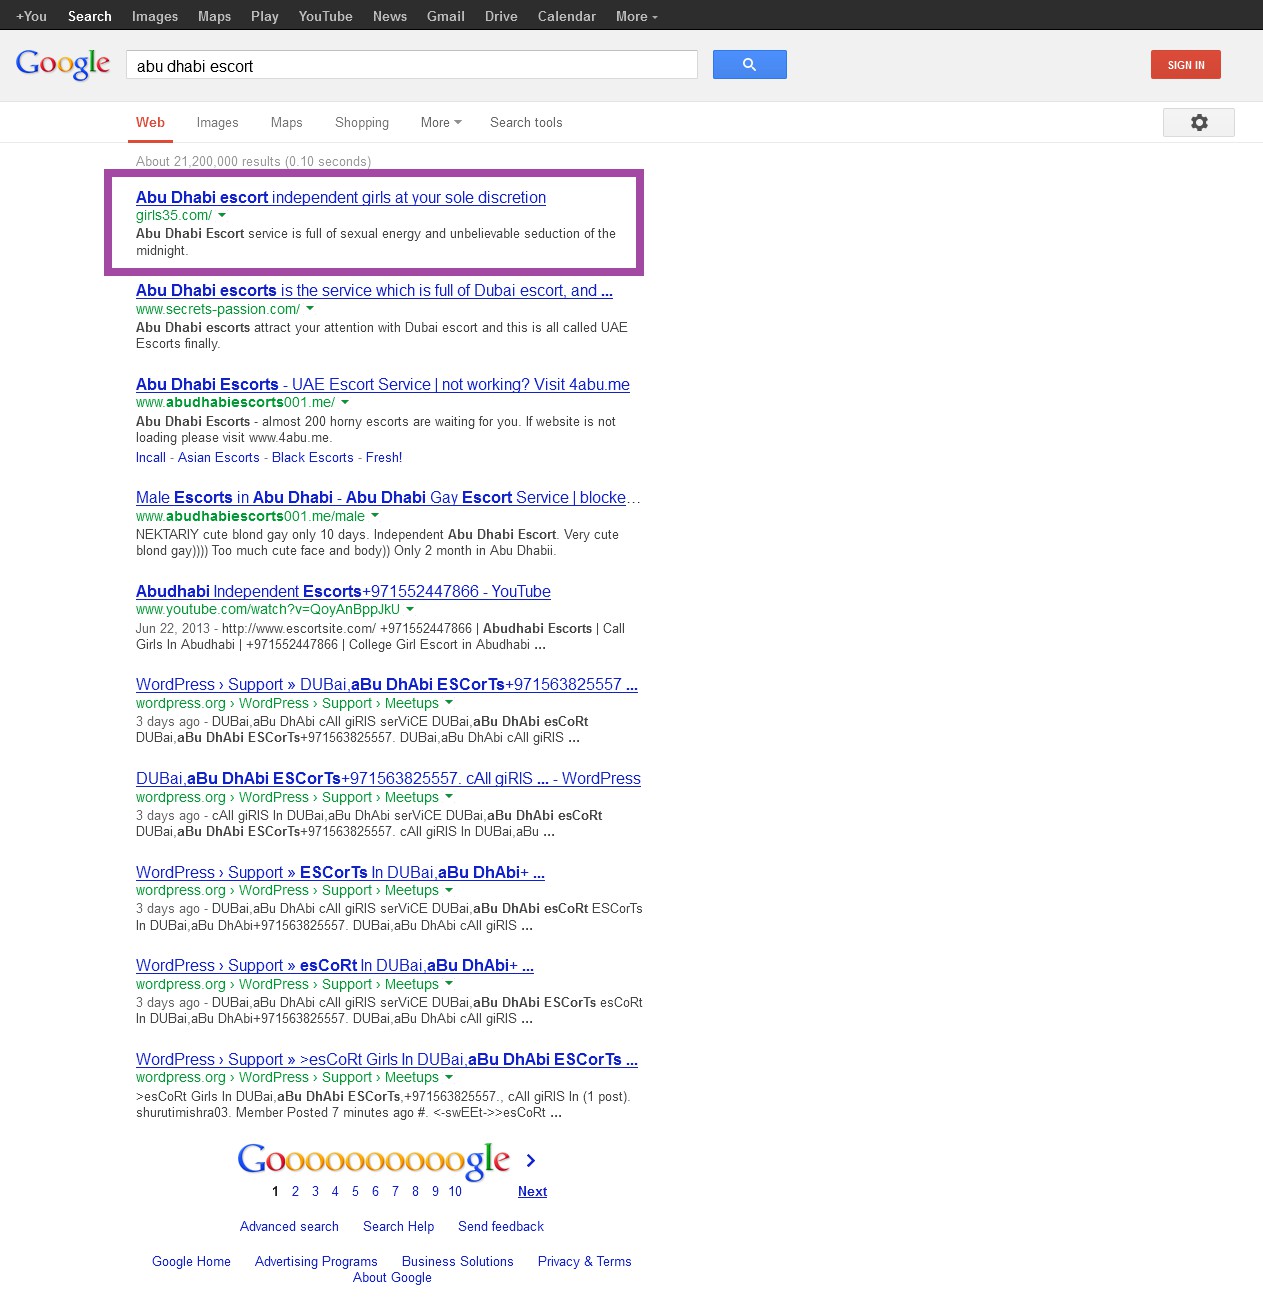Select the Web tab
Screen dimensions: 1263x1303
(150, 122)
